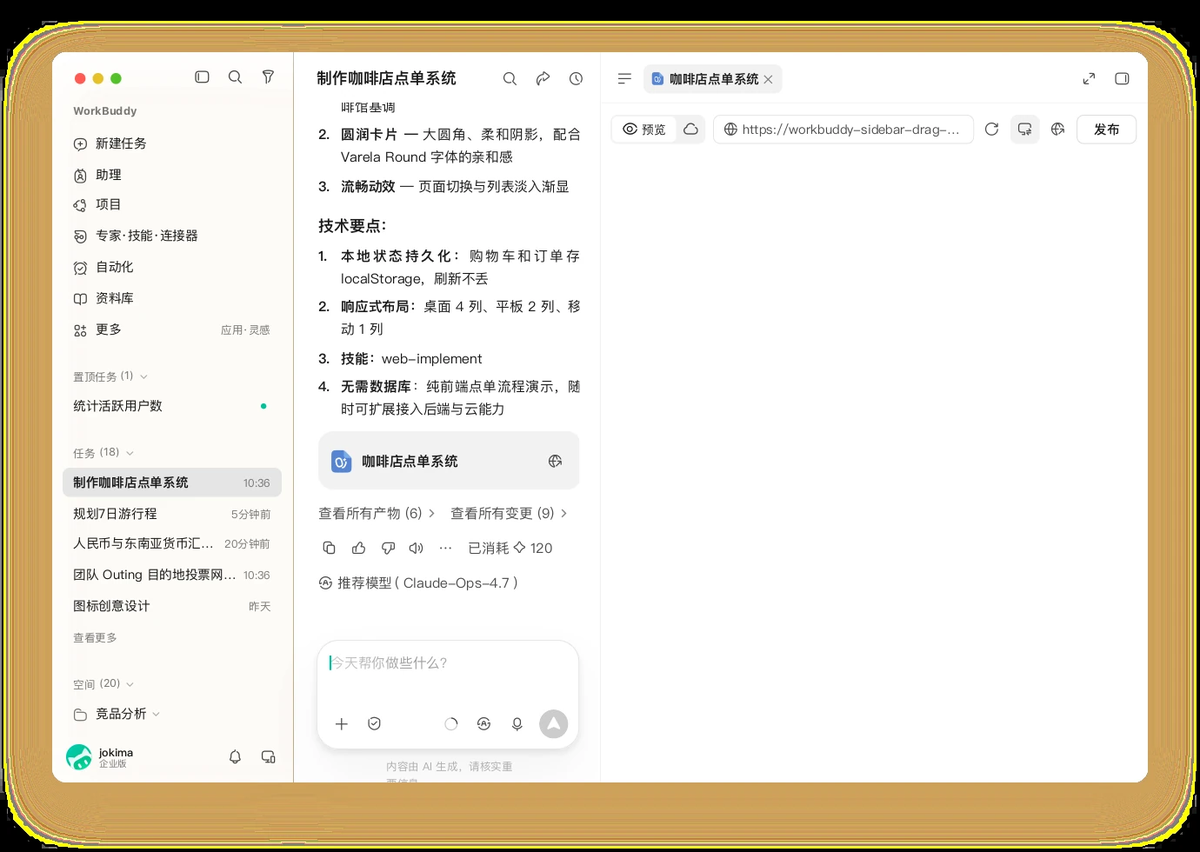
Task: Expand 查看所有产物 (6)
Action: pos(377,513)
